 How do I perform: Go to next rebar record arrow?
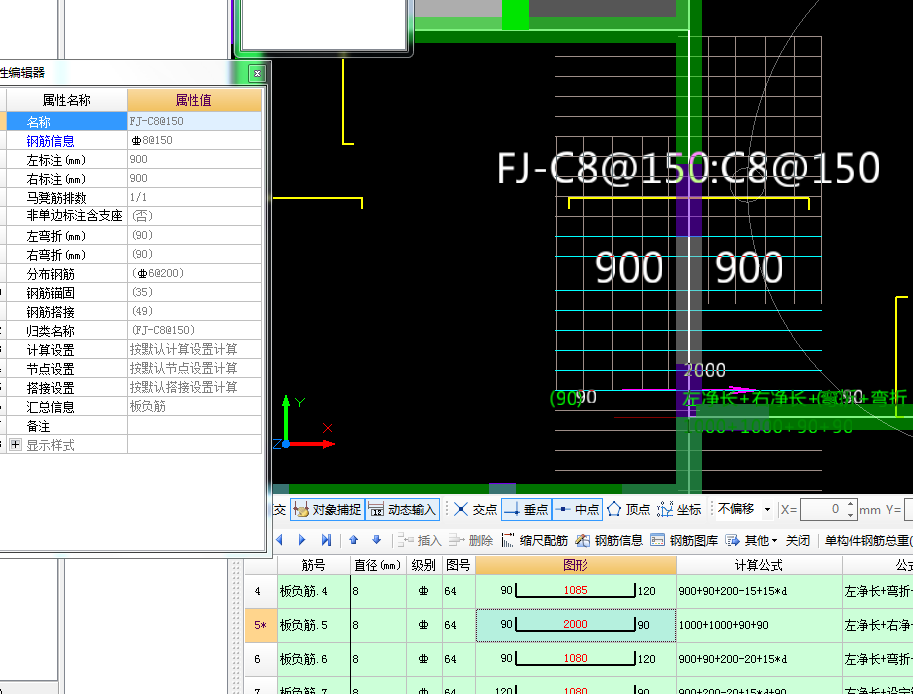[x=302, y=540]
